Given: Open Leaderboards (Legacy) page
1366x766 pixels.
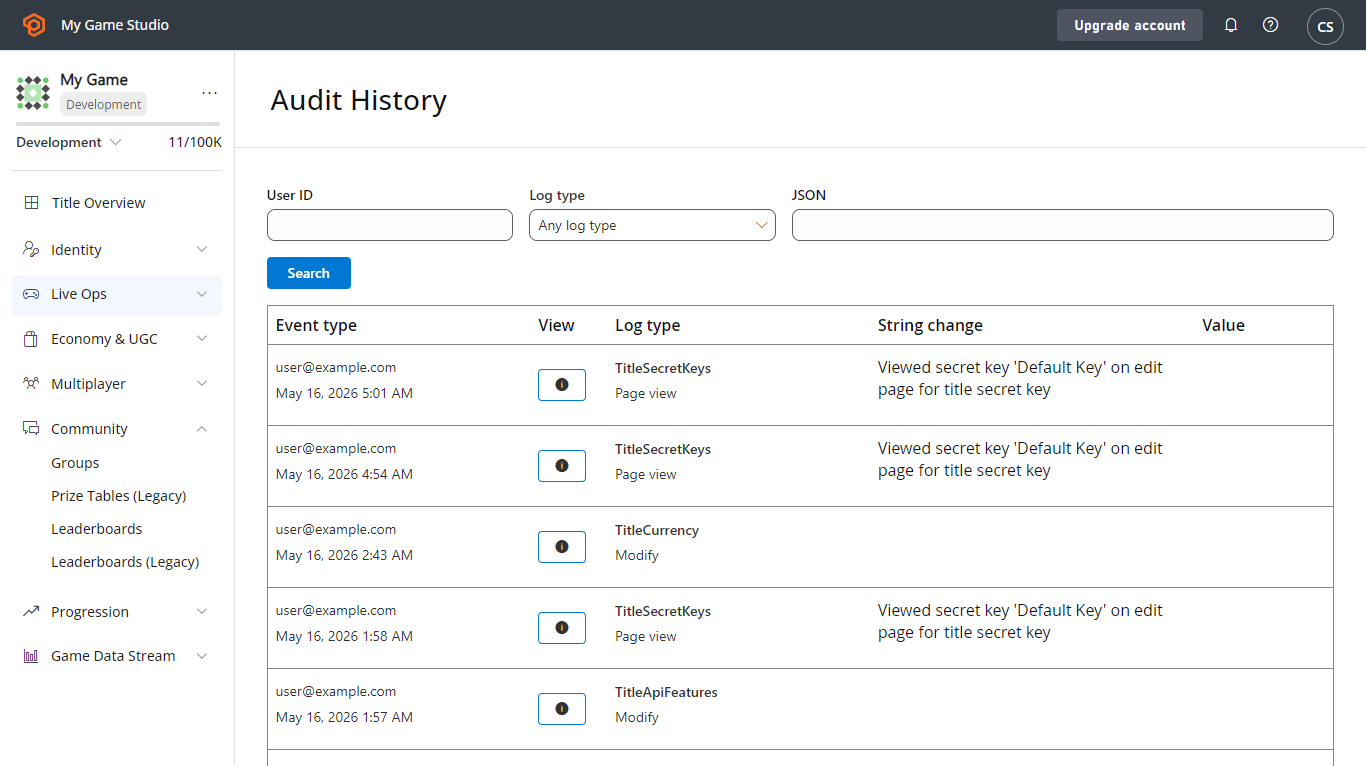Looking at the screenshot, I should pyautogui.click(x=125, y=562).
